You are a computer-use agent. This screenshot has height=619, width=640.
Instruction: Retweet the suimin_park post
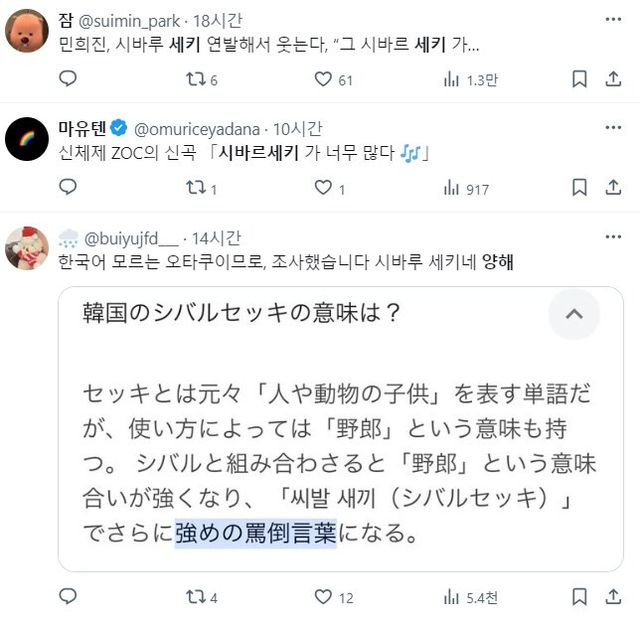194,79
